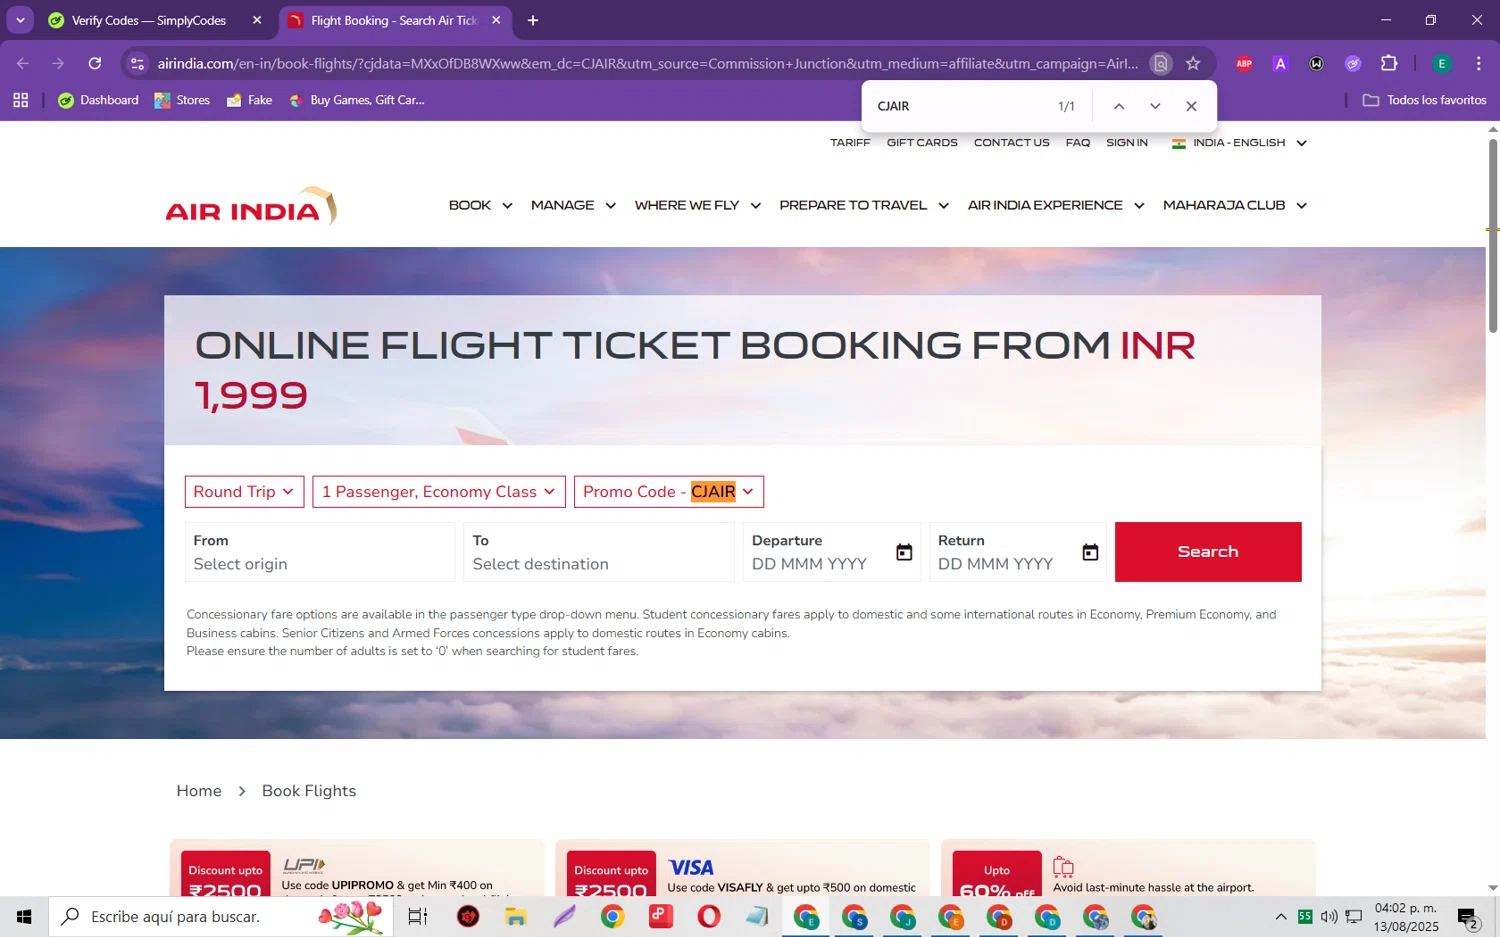This screenshot has width=1500, height=937.
Task: Open File Explorer from the taskbar
Action: click(516, 916)
